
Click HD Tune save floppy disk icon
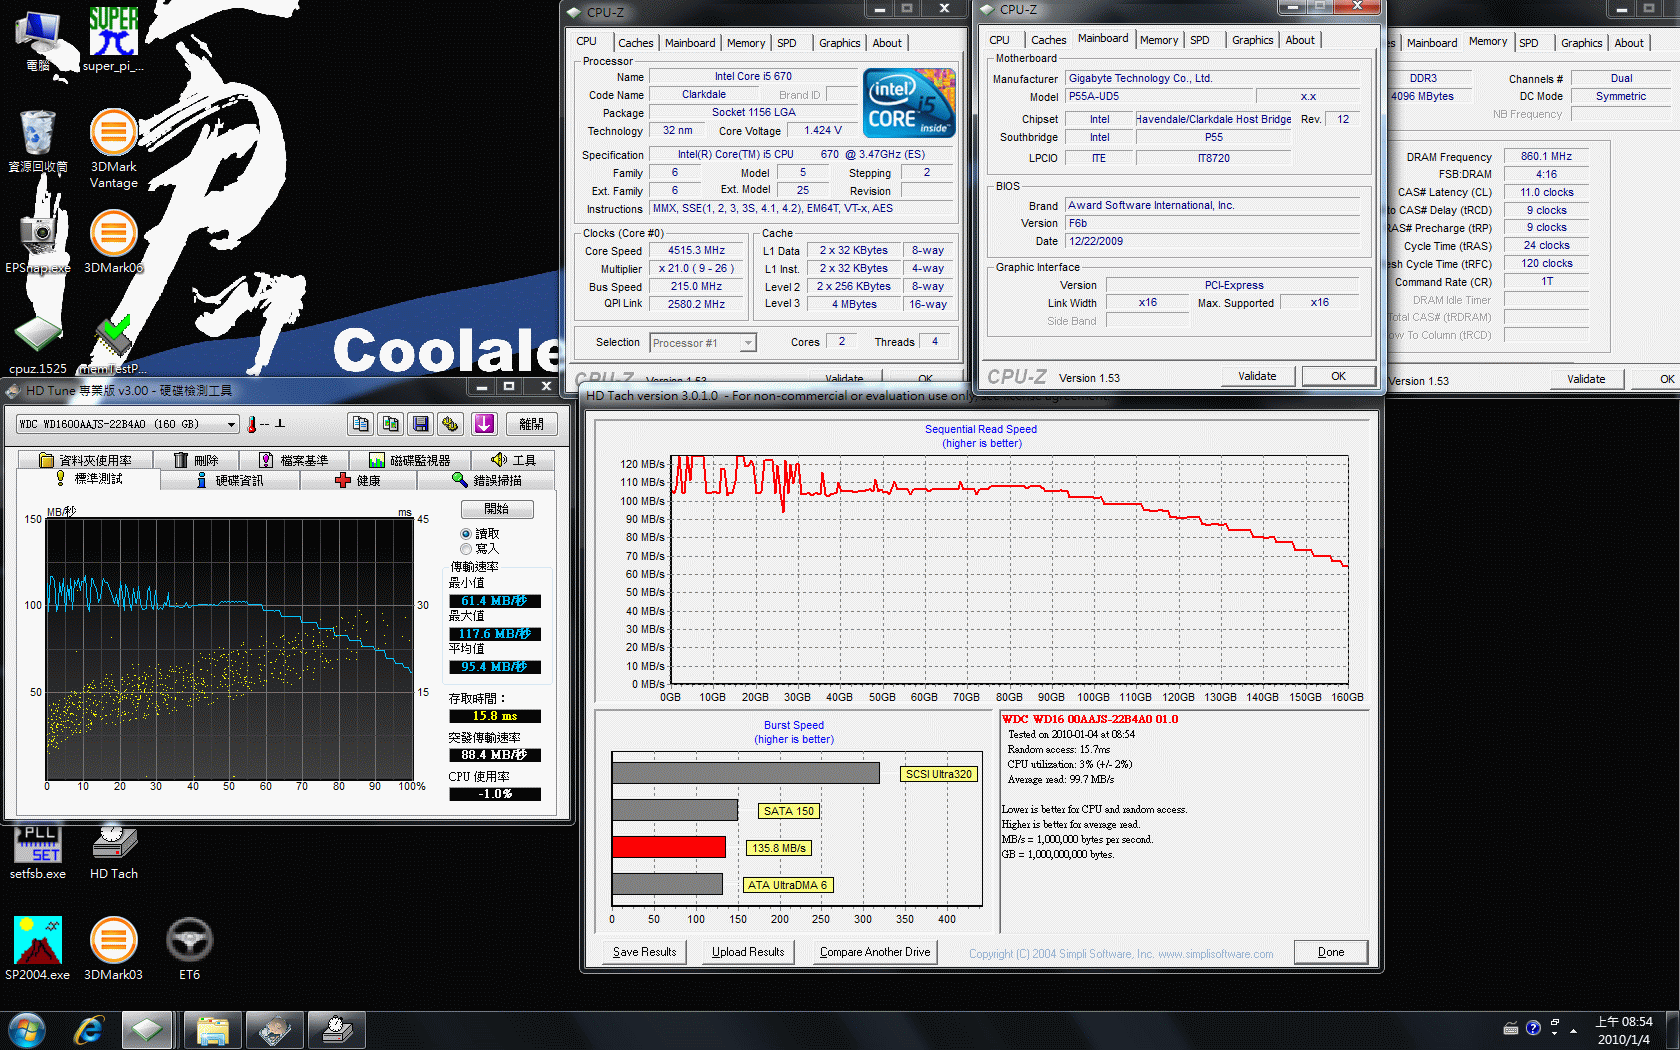pyautogui.click(x=421, y=424)
